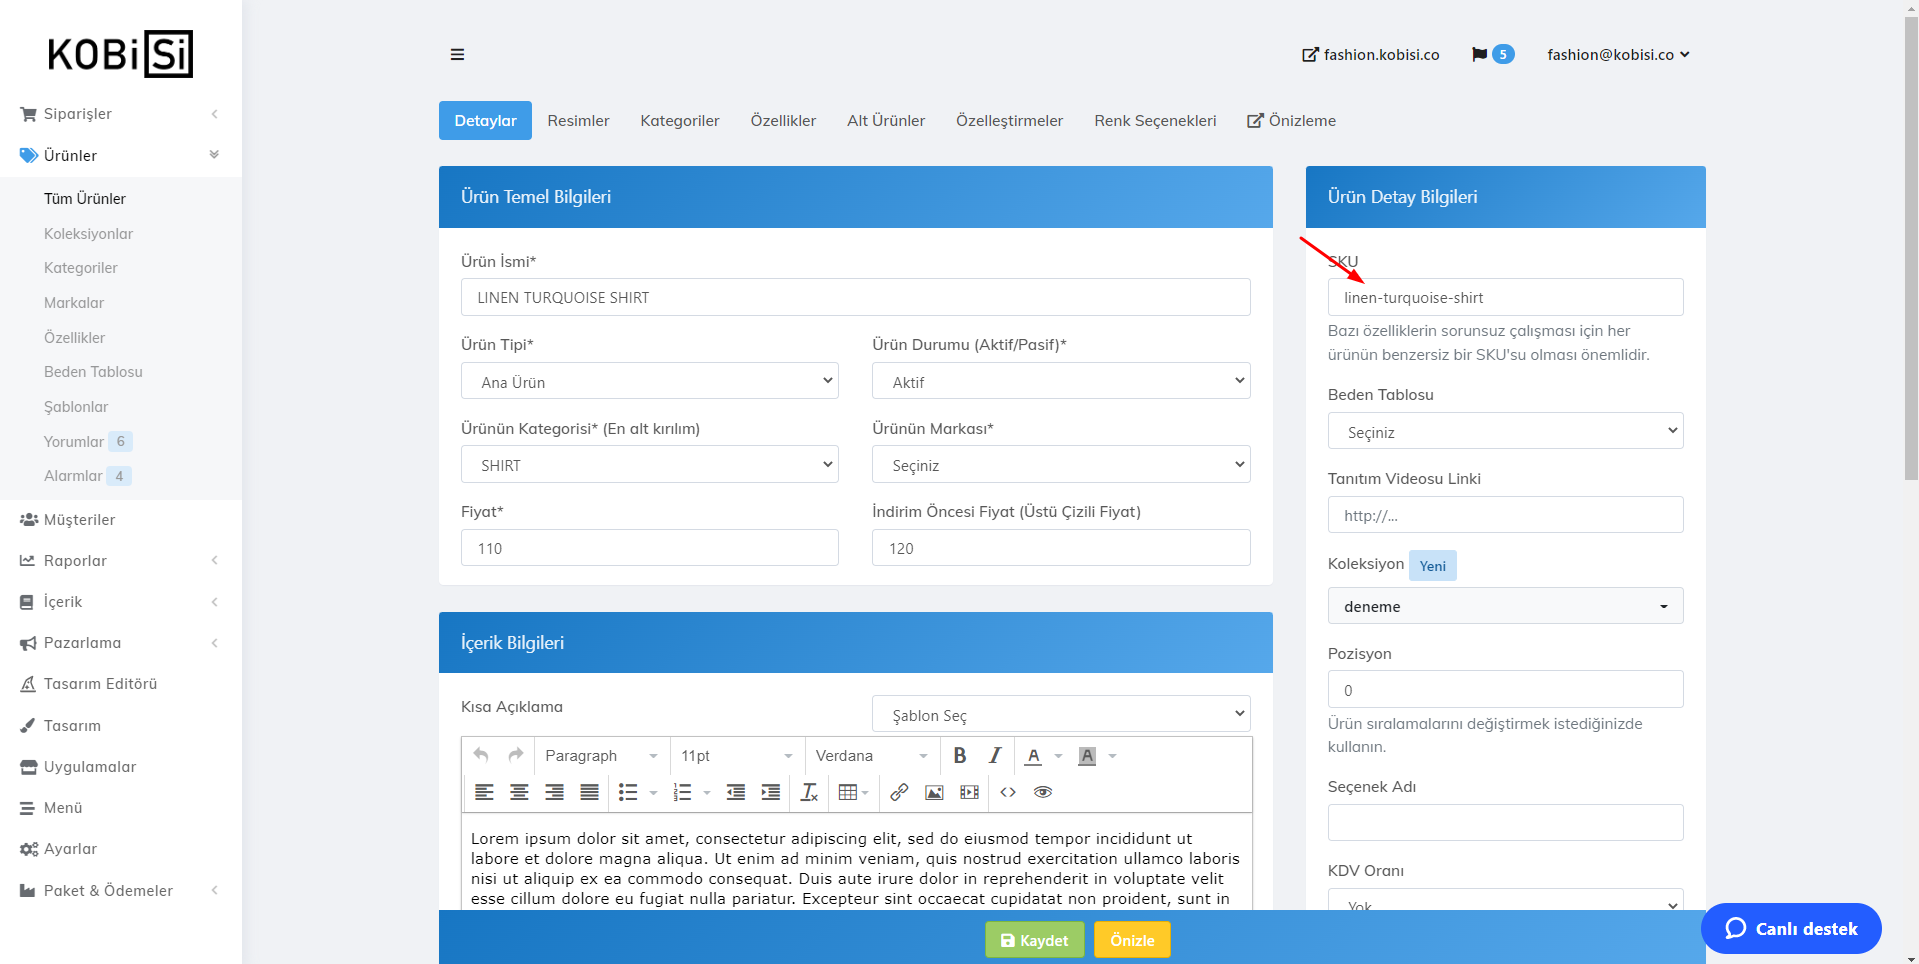Open the fashion.kobisi.co store link

[1370, 55]
